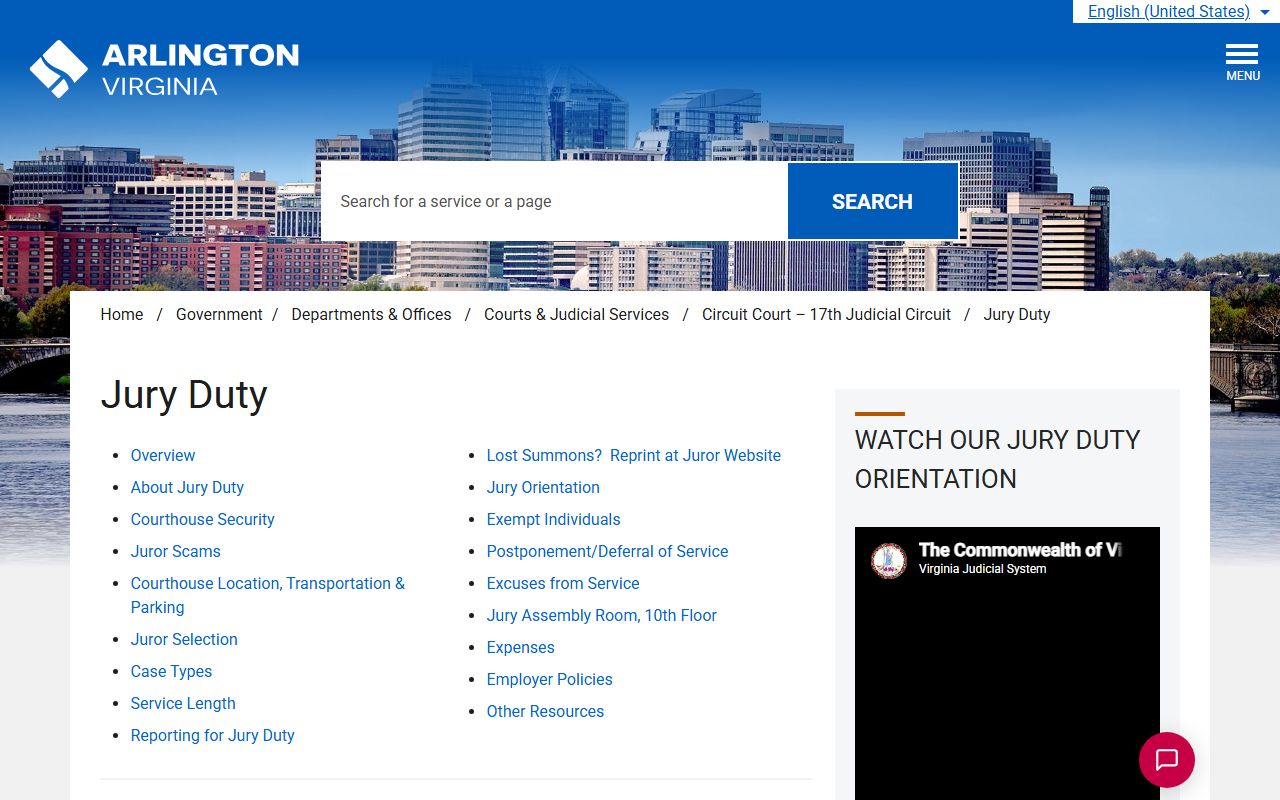Viewport: 1280px width, 800px height.
Task: Click the Arlington Virginia logo
Action: (x=164, y=69)
